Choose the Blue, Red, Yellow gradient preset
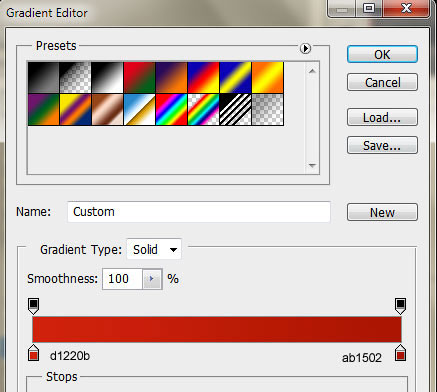 [204, 77]
